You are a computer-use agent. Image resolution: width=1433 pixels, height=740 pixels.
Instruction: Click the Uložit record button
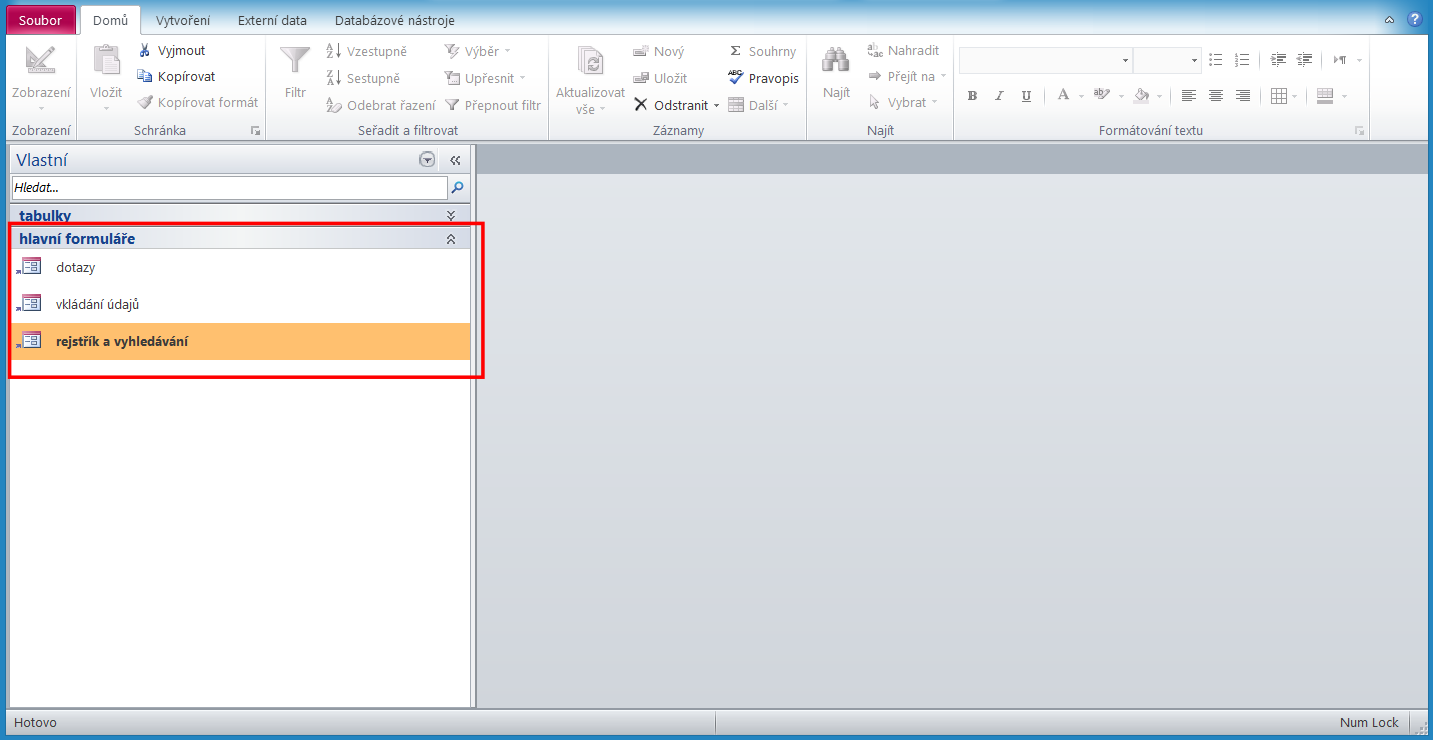659,78
